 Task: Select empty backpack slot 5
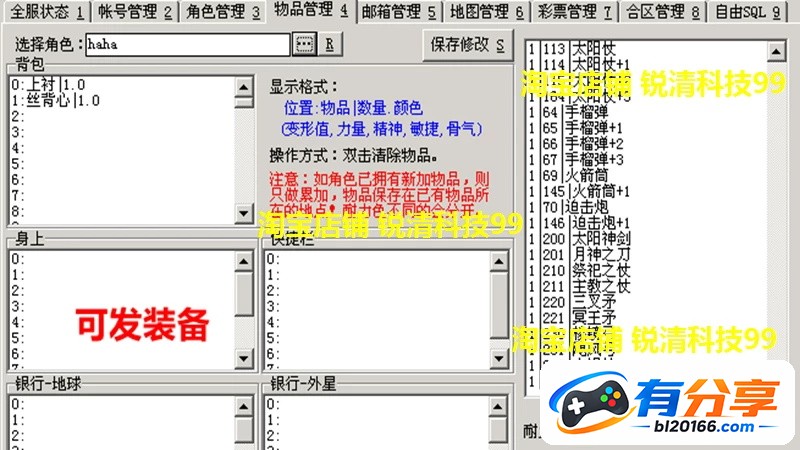pyautogui.click(x=122, y=163)
